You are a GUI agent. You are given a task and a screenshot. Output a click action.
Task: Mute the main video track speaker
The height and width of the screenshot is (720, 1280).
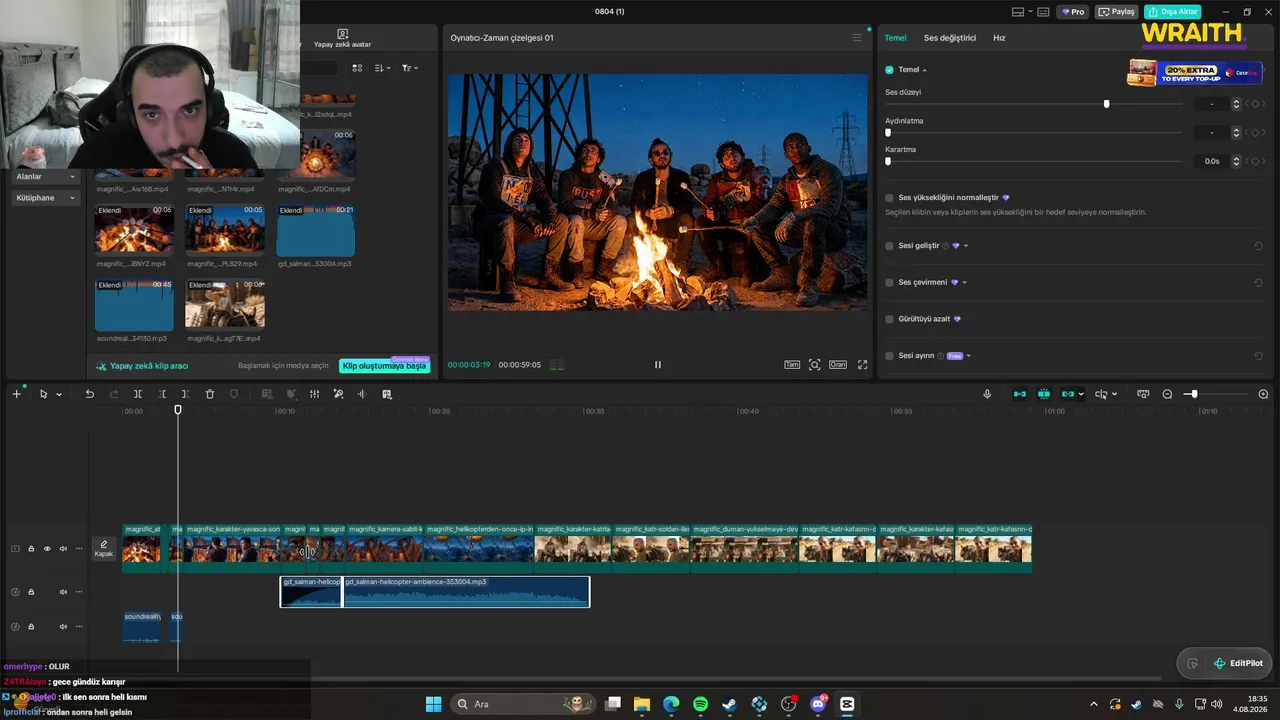click(63, 548)
